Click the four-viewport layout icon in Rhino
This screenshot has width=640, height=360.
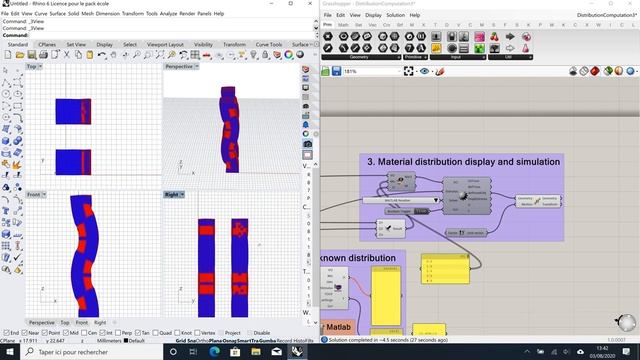pos(195,55)
